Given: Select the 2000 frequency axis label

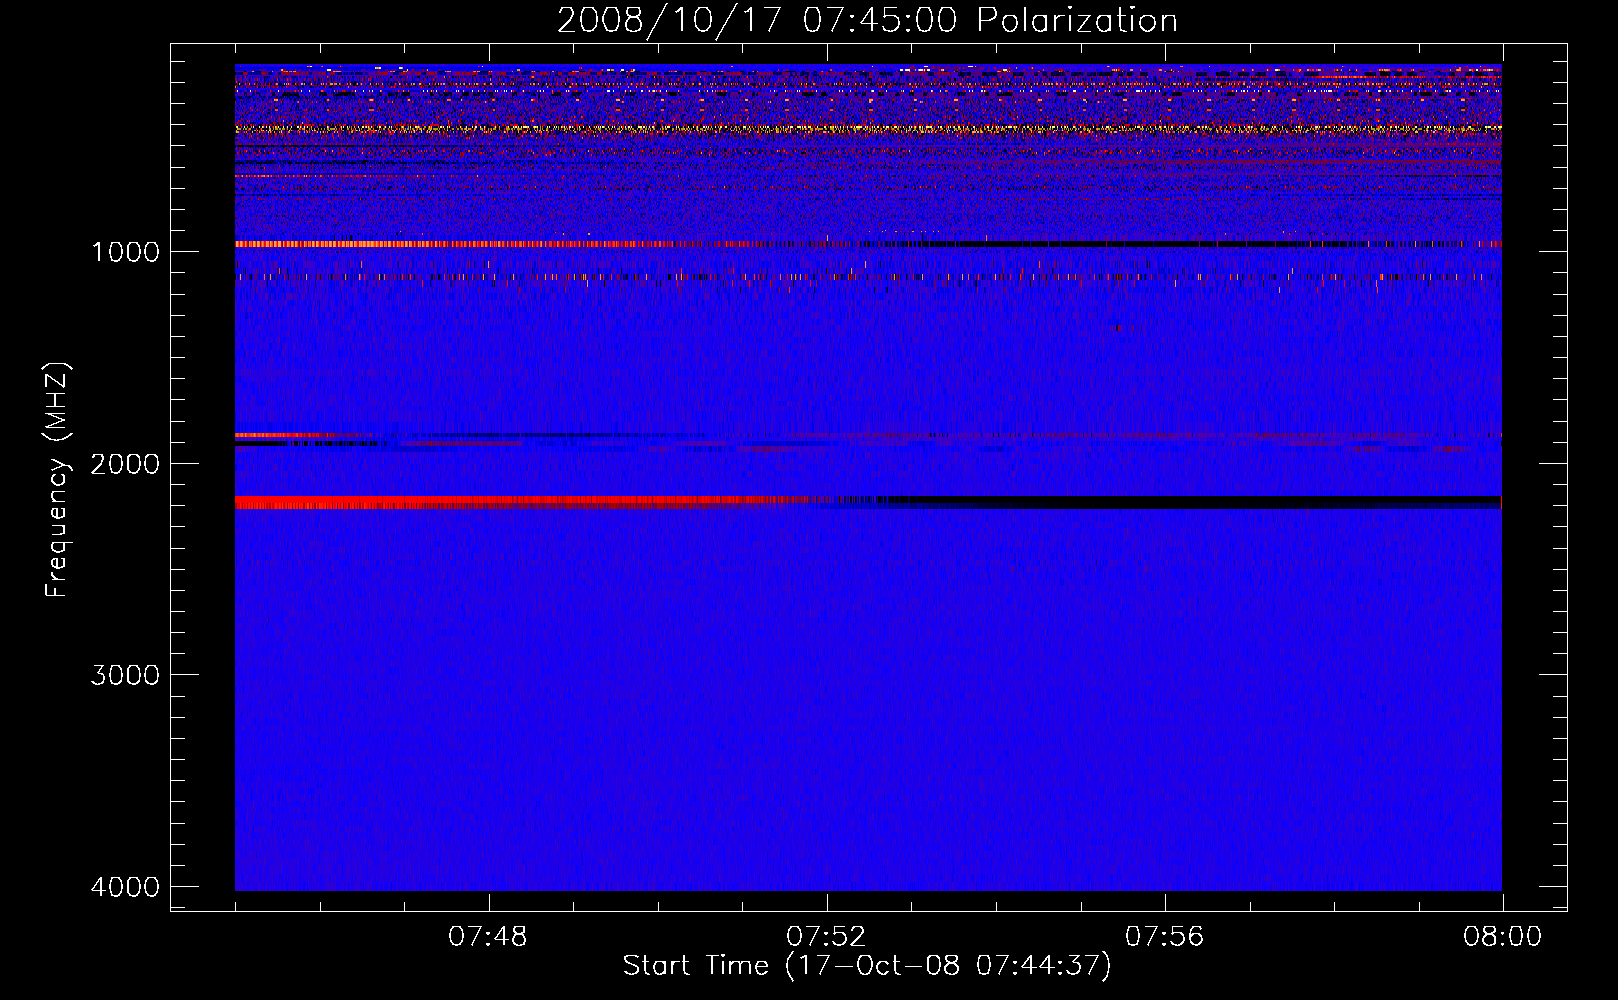Looking at the screenshot, I should [125, 464].
